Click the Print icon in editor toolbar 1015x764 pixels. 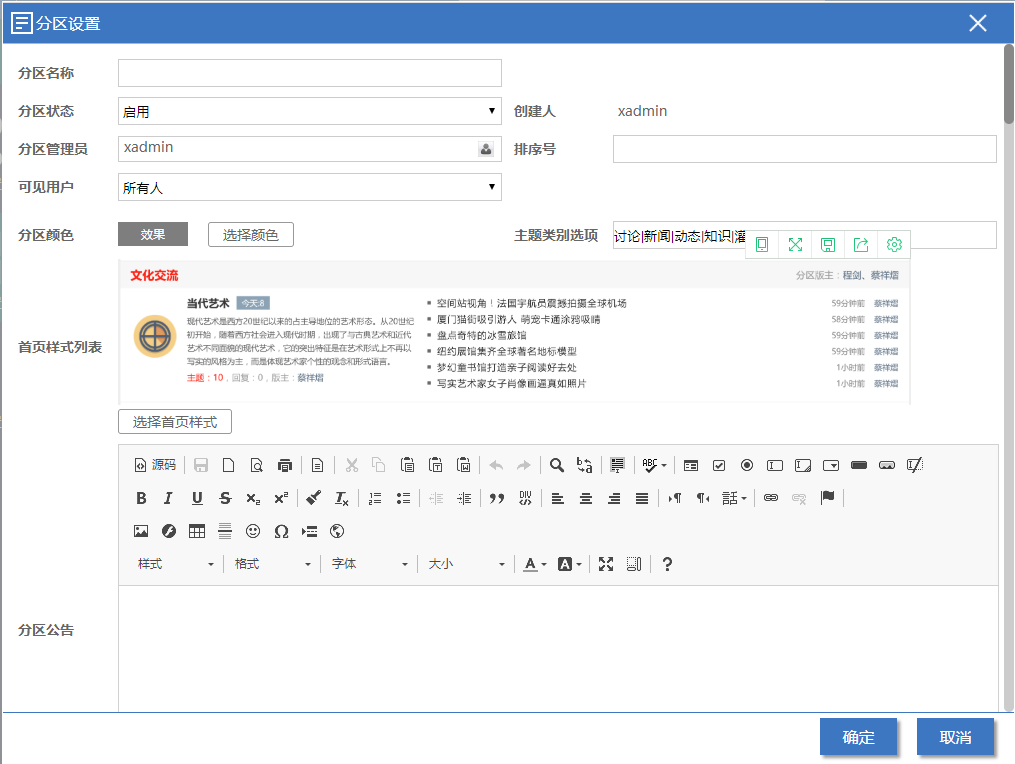click(x=284, y=465)
